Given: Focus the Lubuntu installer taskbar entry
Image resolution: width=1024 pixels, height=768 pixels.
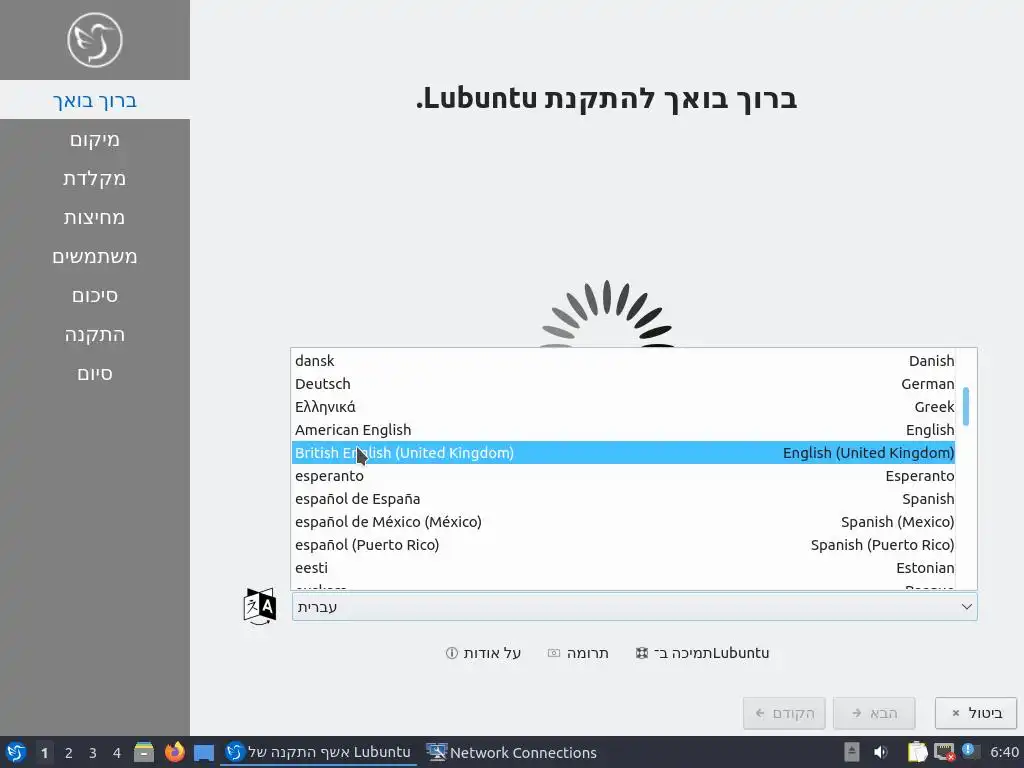Looking at the screenshot, I should [x=318, y=752].
